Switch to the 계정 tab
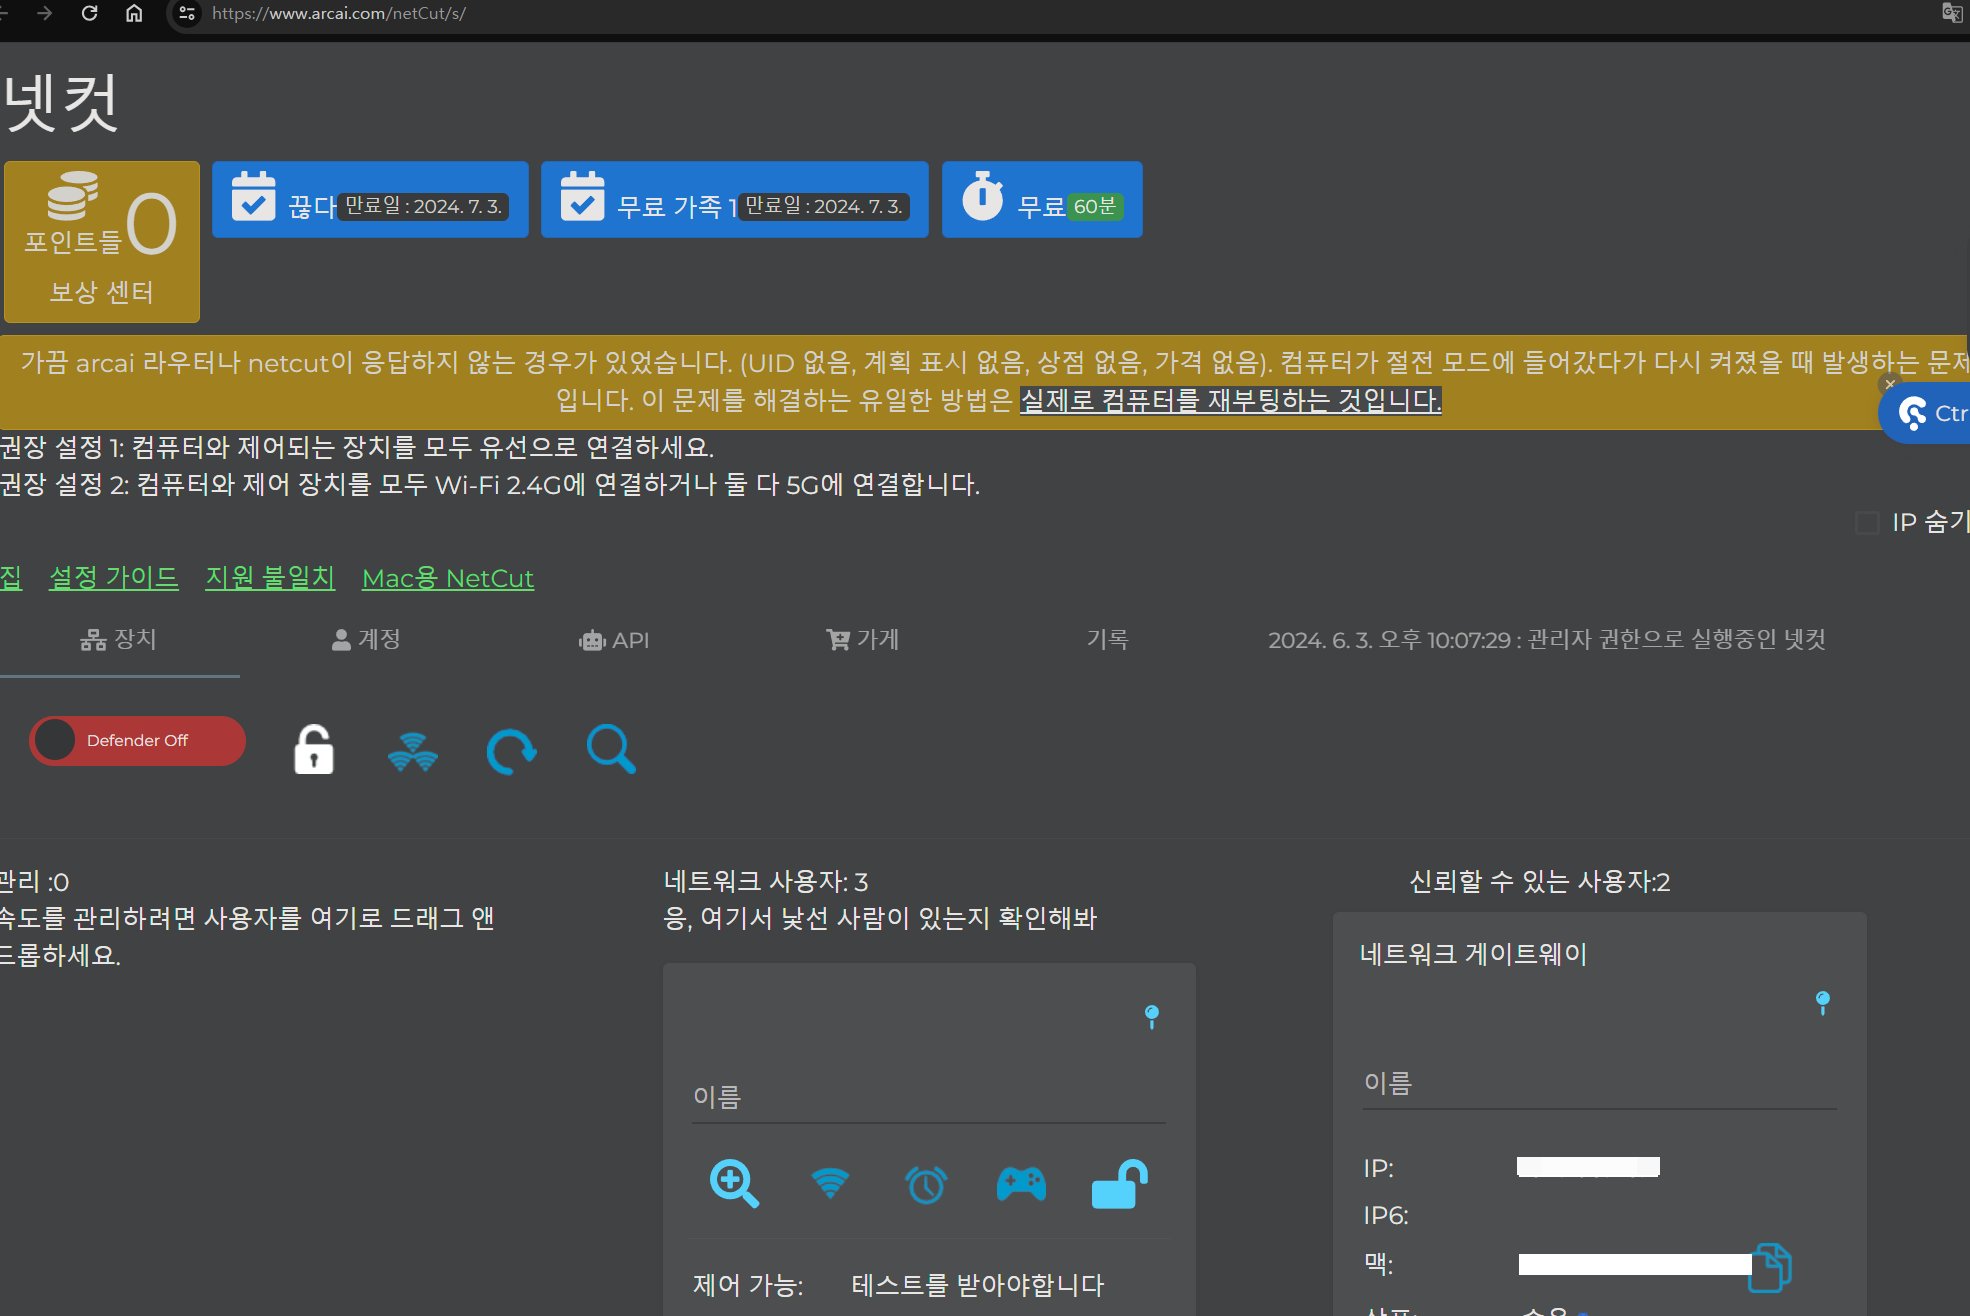This screenshot has width=1970, height=1316. pos(366,640)
